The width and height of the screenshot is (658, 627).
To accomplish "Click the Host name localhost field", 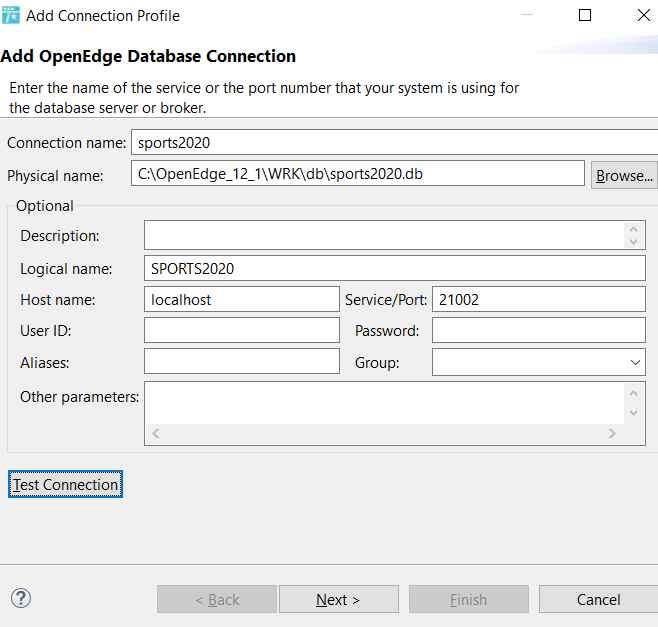I will click(x=242, y=299).
